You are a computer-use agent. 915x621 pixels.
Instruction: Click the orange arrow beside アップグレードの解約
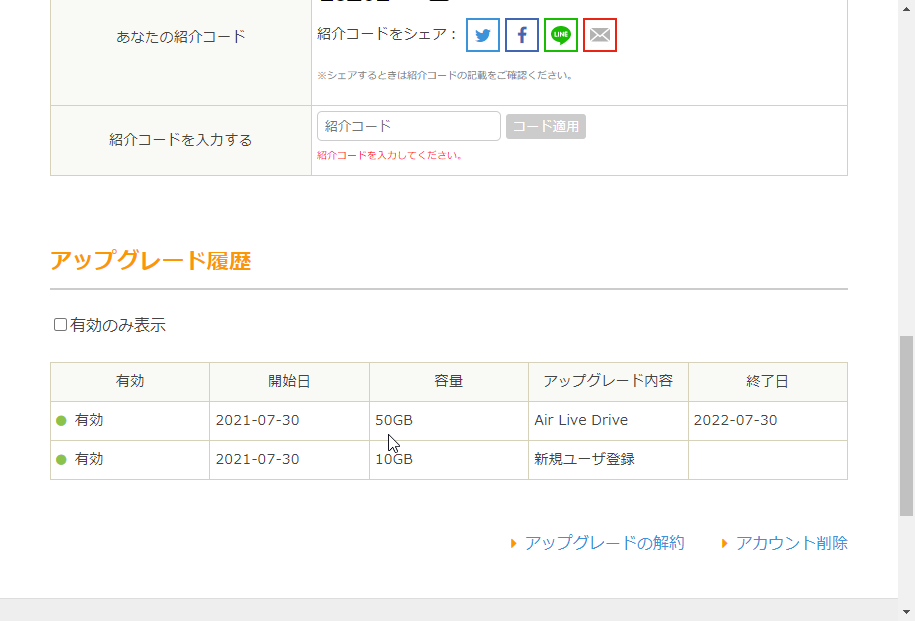pyautogui.click(x=513, y=543)
